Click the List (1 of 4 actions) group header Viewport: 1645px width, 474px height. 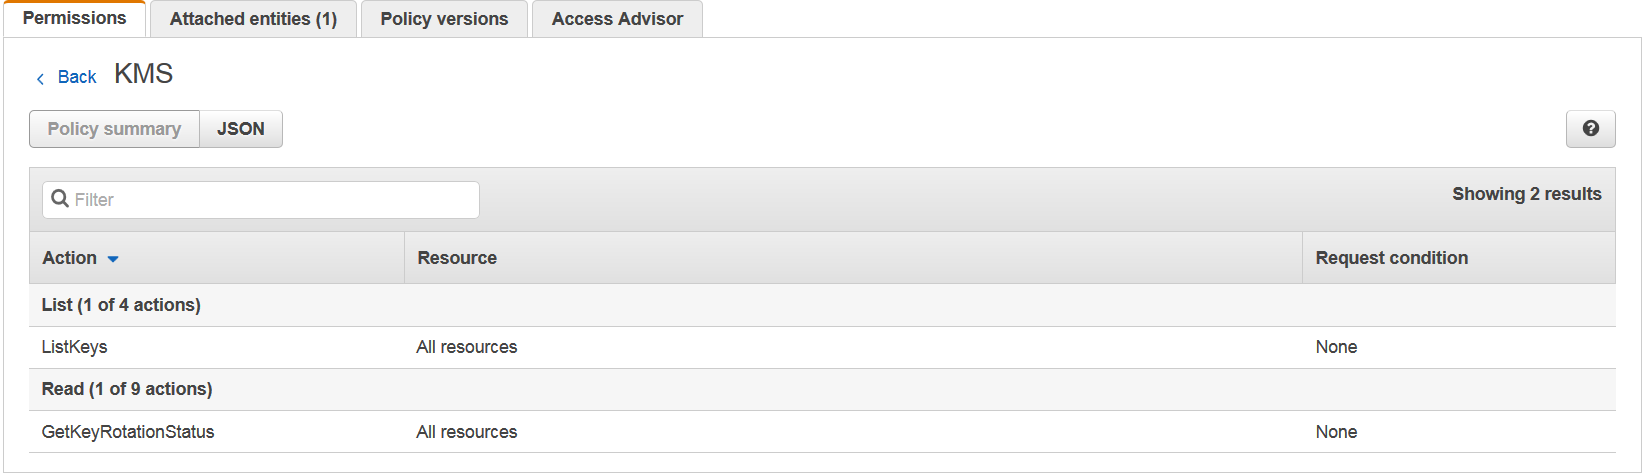(121, 305)
